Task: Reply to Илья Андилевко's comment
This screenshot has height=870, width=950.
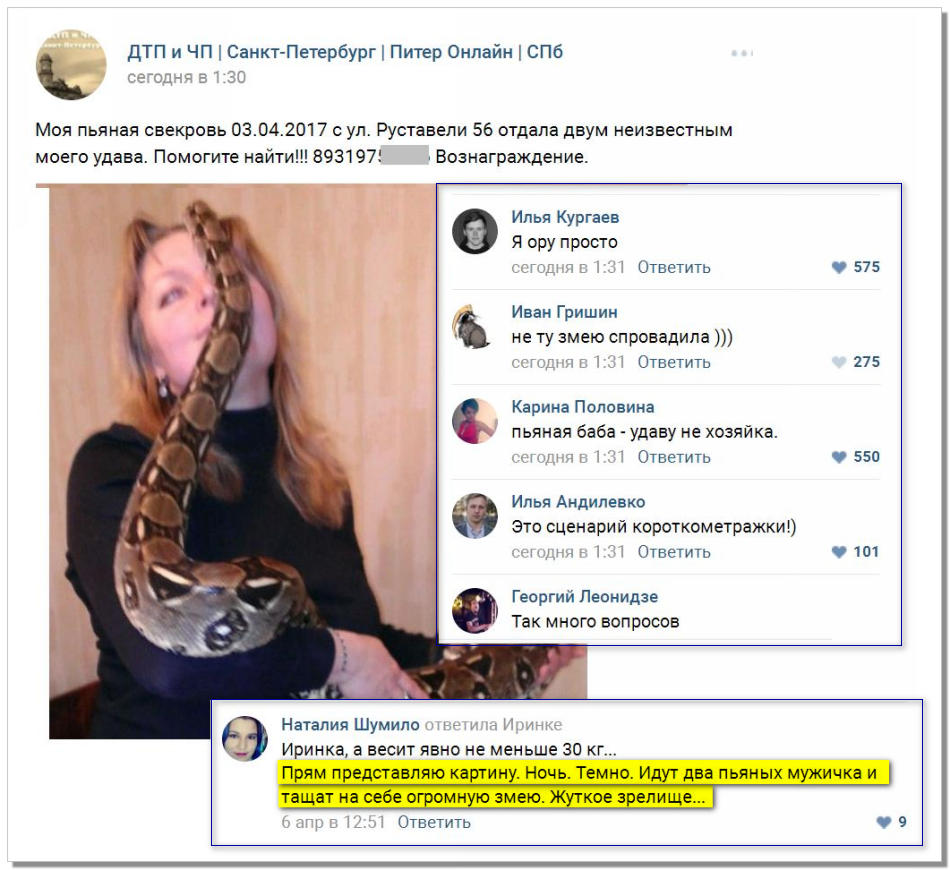Action: [x=674, y=552]
